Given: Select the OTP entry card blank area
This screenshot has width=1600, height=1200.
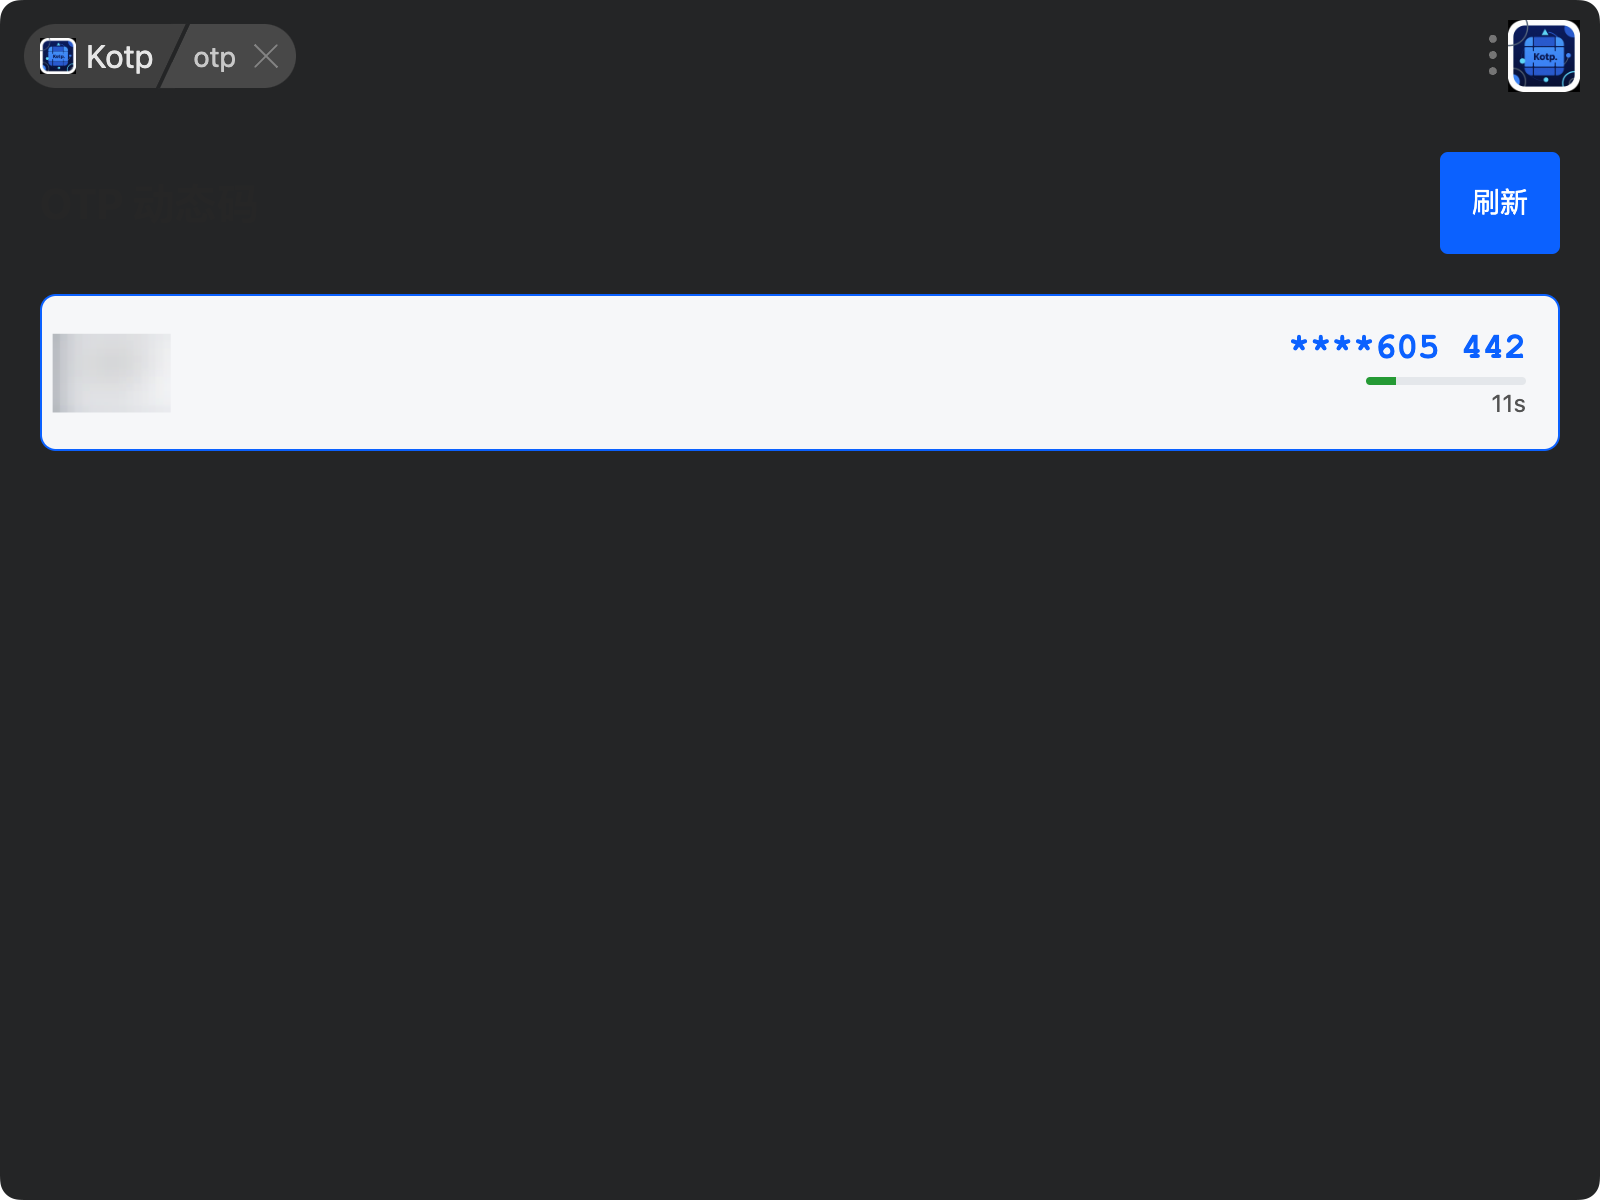Looking at the screenshot, I should coord(700,373).
